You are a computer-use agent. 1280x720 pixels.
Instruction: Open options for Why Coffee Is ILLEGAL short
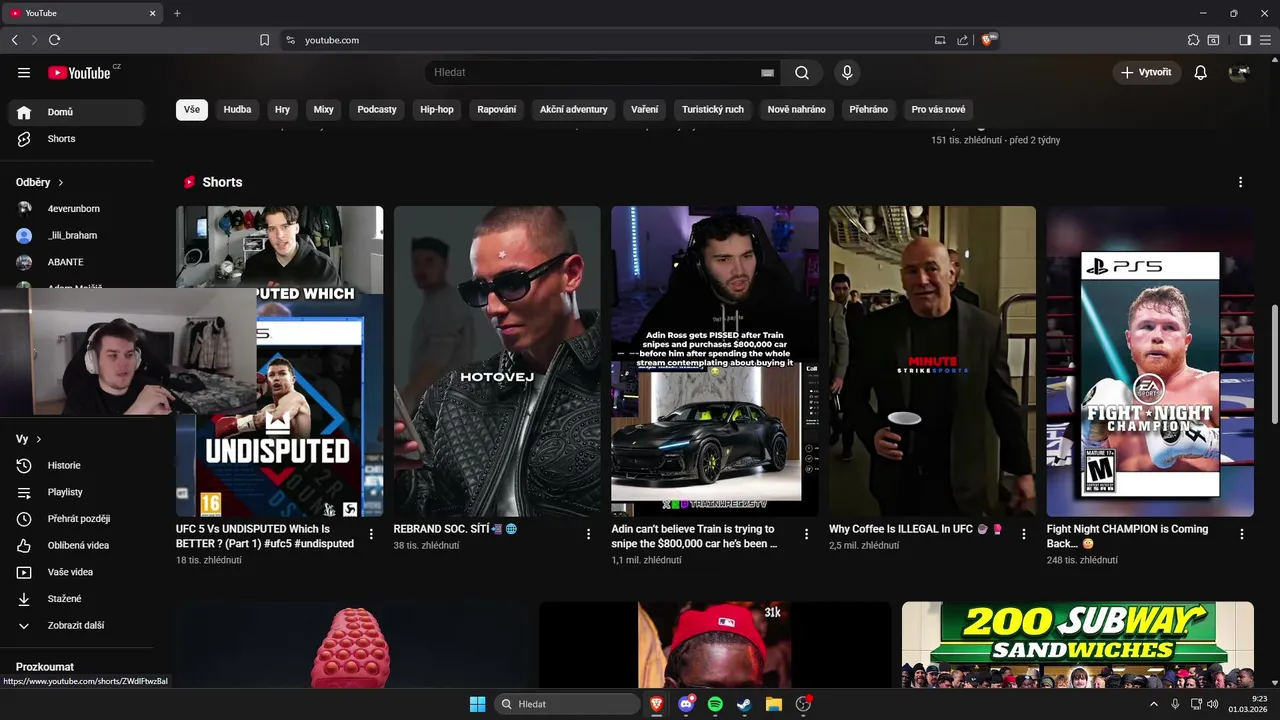1024,534
